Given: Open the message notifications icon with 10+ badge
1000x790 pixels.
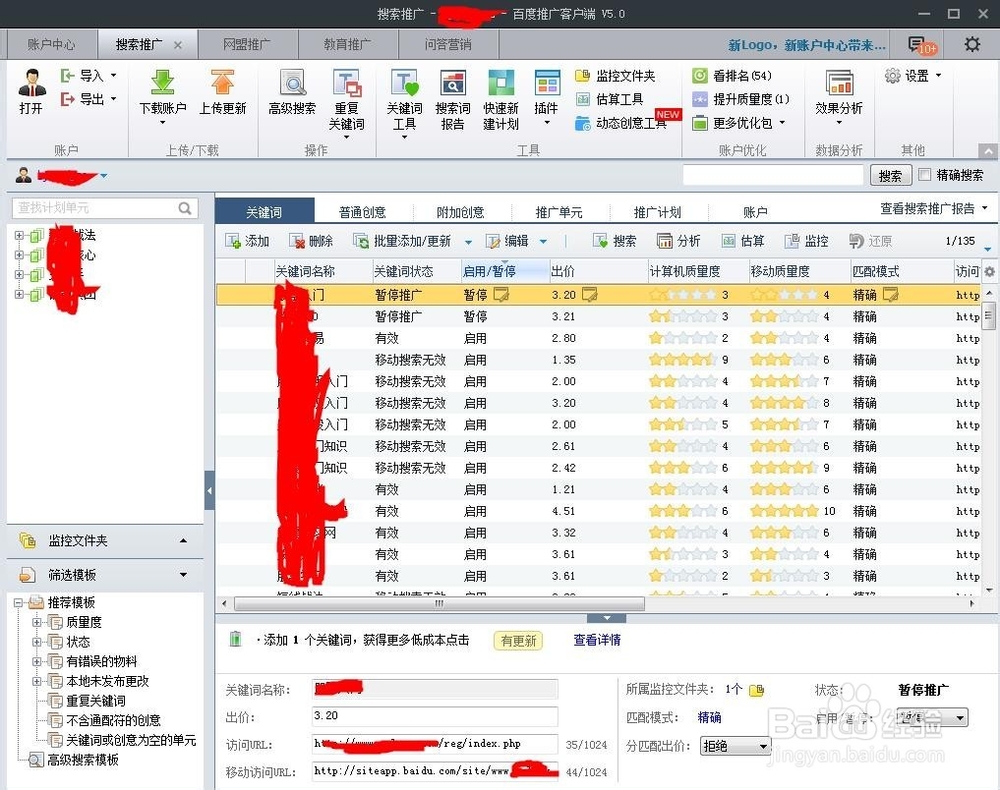Looking at the screenshot, I should tap(921, 45).
